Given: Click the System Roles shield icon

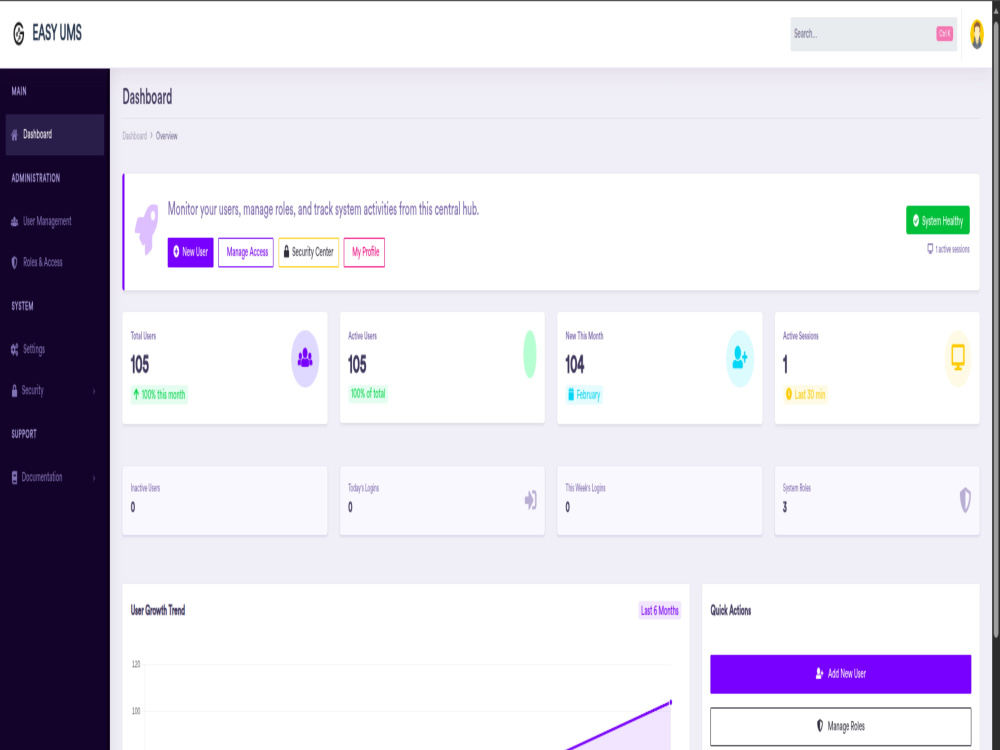Looking at the screenshot, I should point(965,500).
